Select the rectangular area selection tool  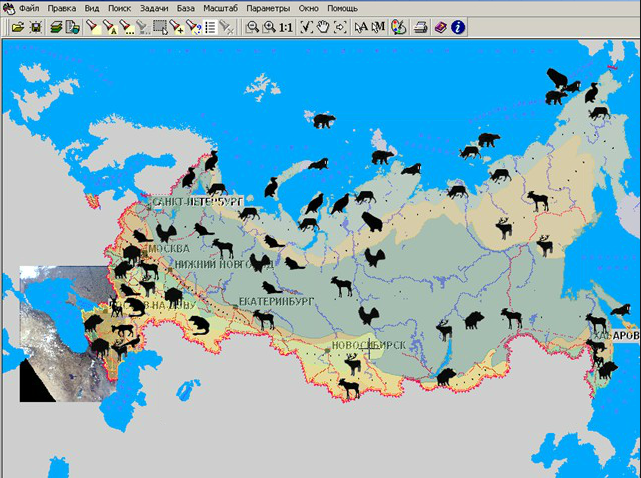click(x=159, y=28)
